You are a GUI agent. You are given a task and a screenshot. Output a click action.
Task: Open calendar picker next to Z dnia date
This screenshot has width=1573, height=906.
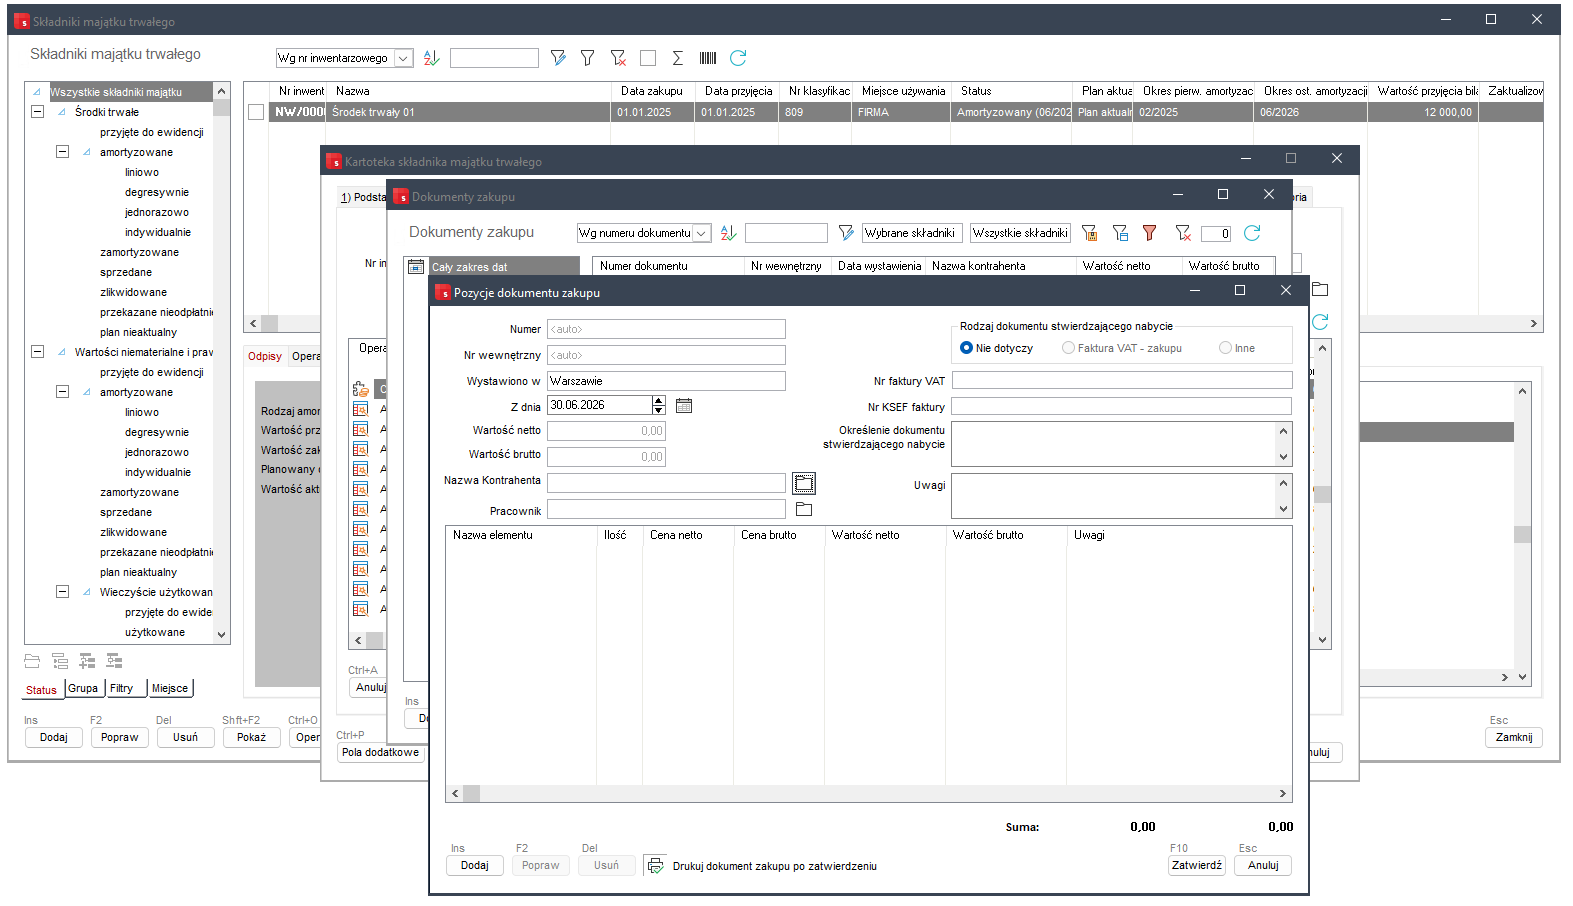(x=684, y=406)
